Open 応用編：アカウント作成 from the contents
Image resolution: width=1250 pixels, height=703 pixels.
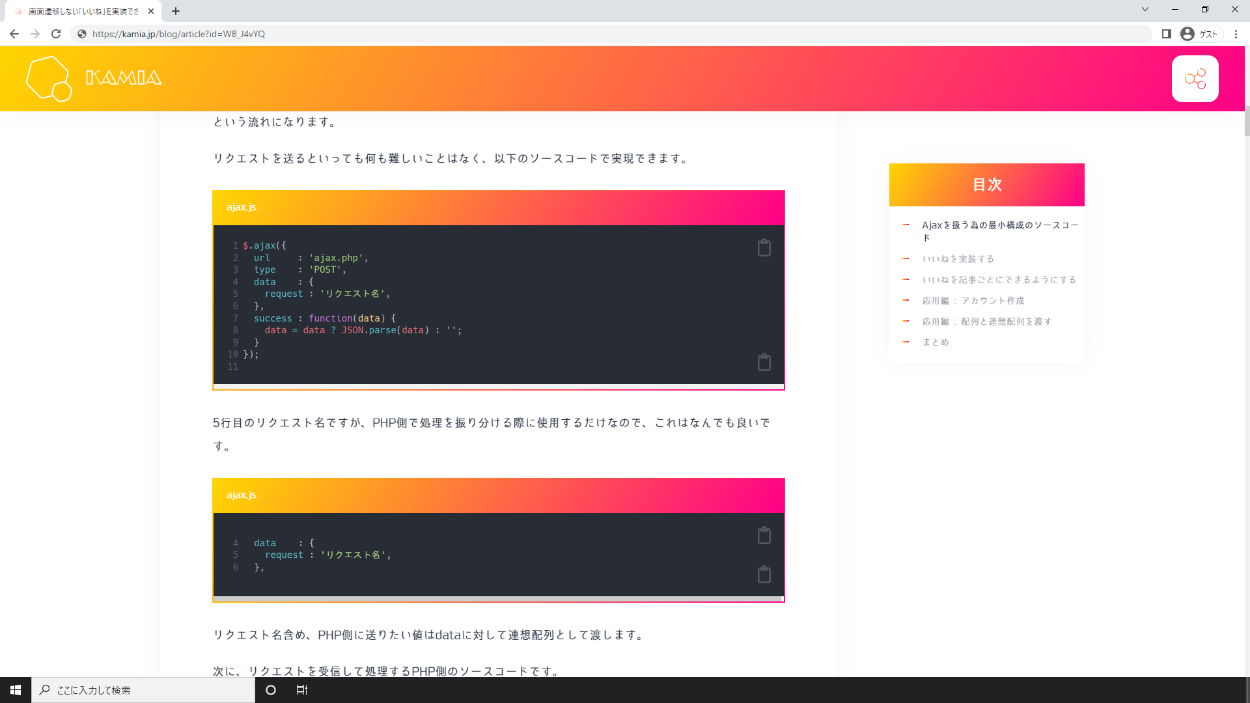tap(973, 300)
